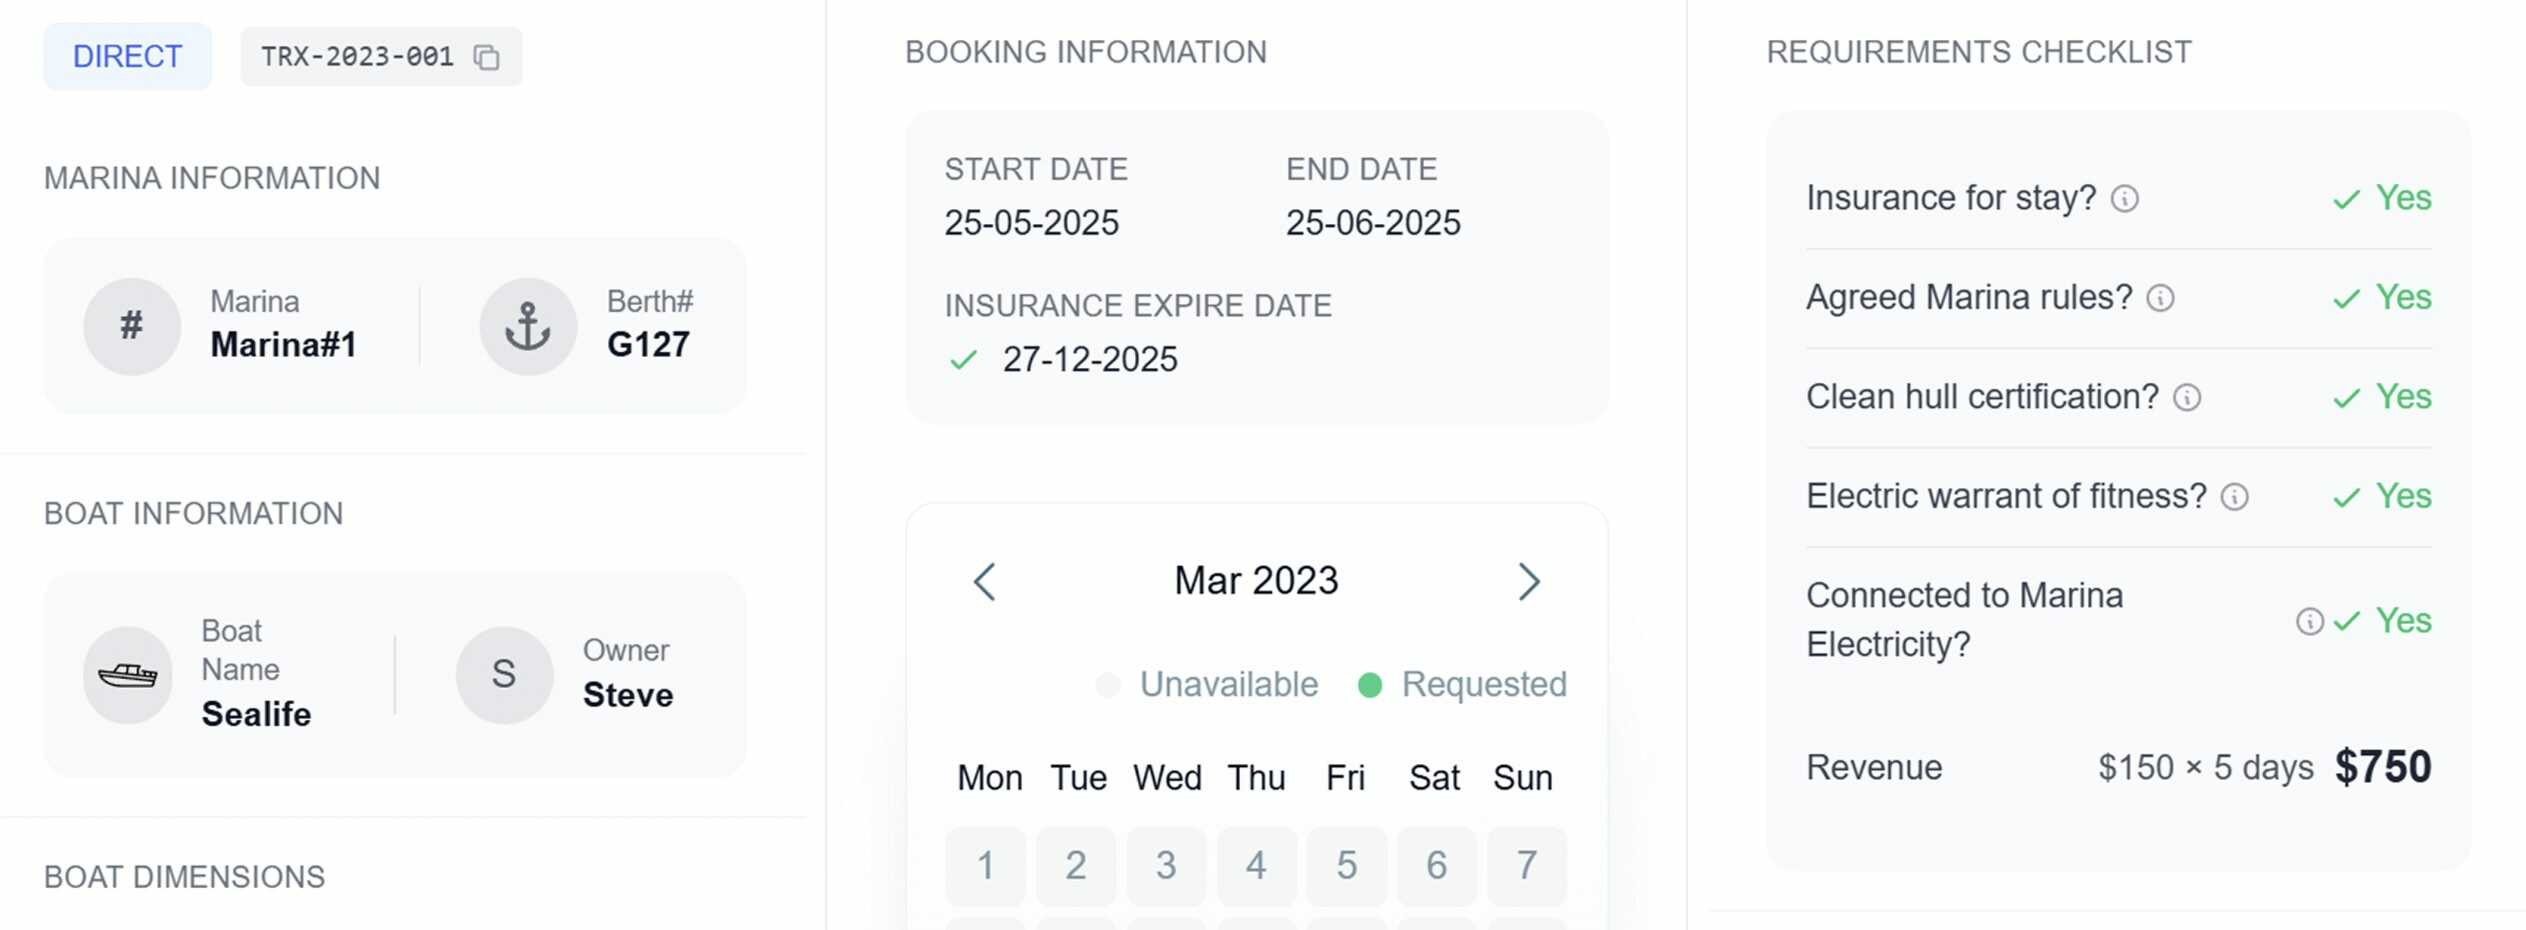Image resolution: width=2526 pixels, height=930 pixels.
Task: Show info for Insurance for stay
Action: click(2125, 199)
